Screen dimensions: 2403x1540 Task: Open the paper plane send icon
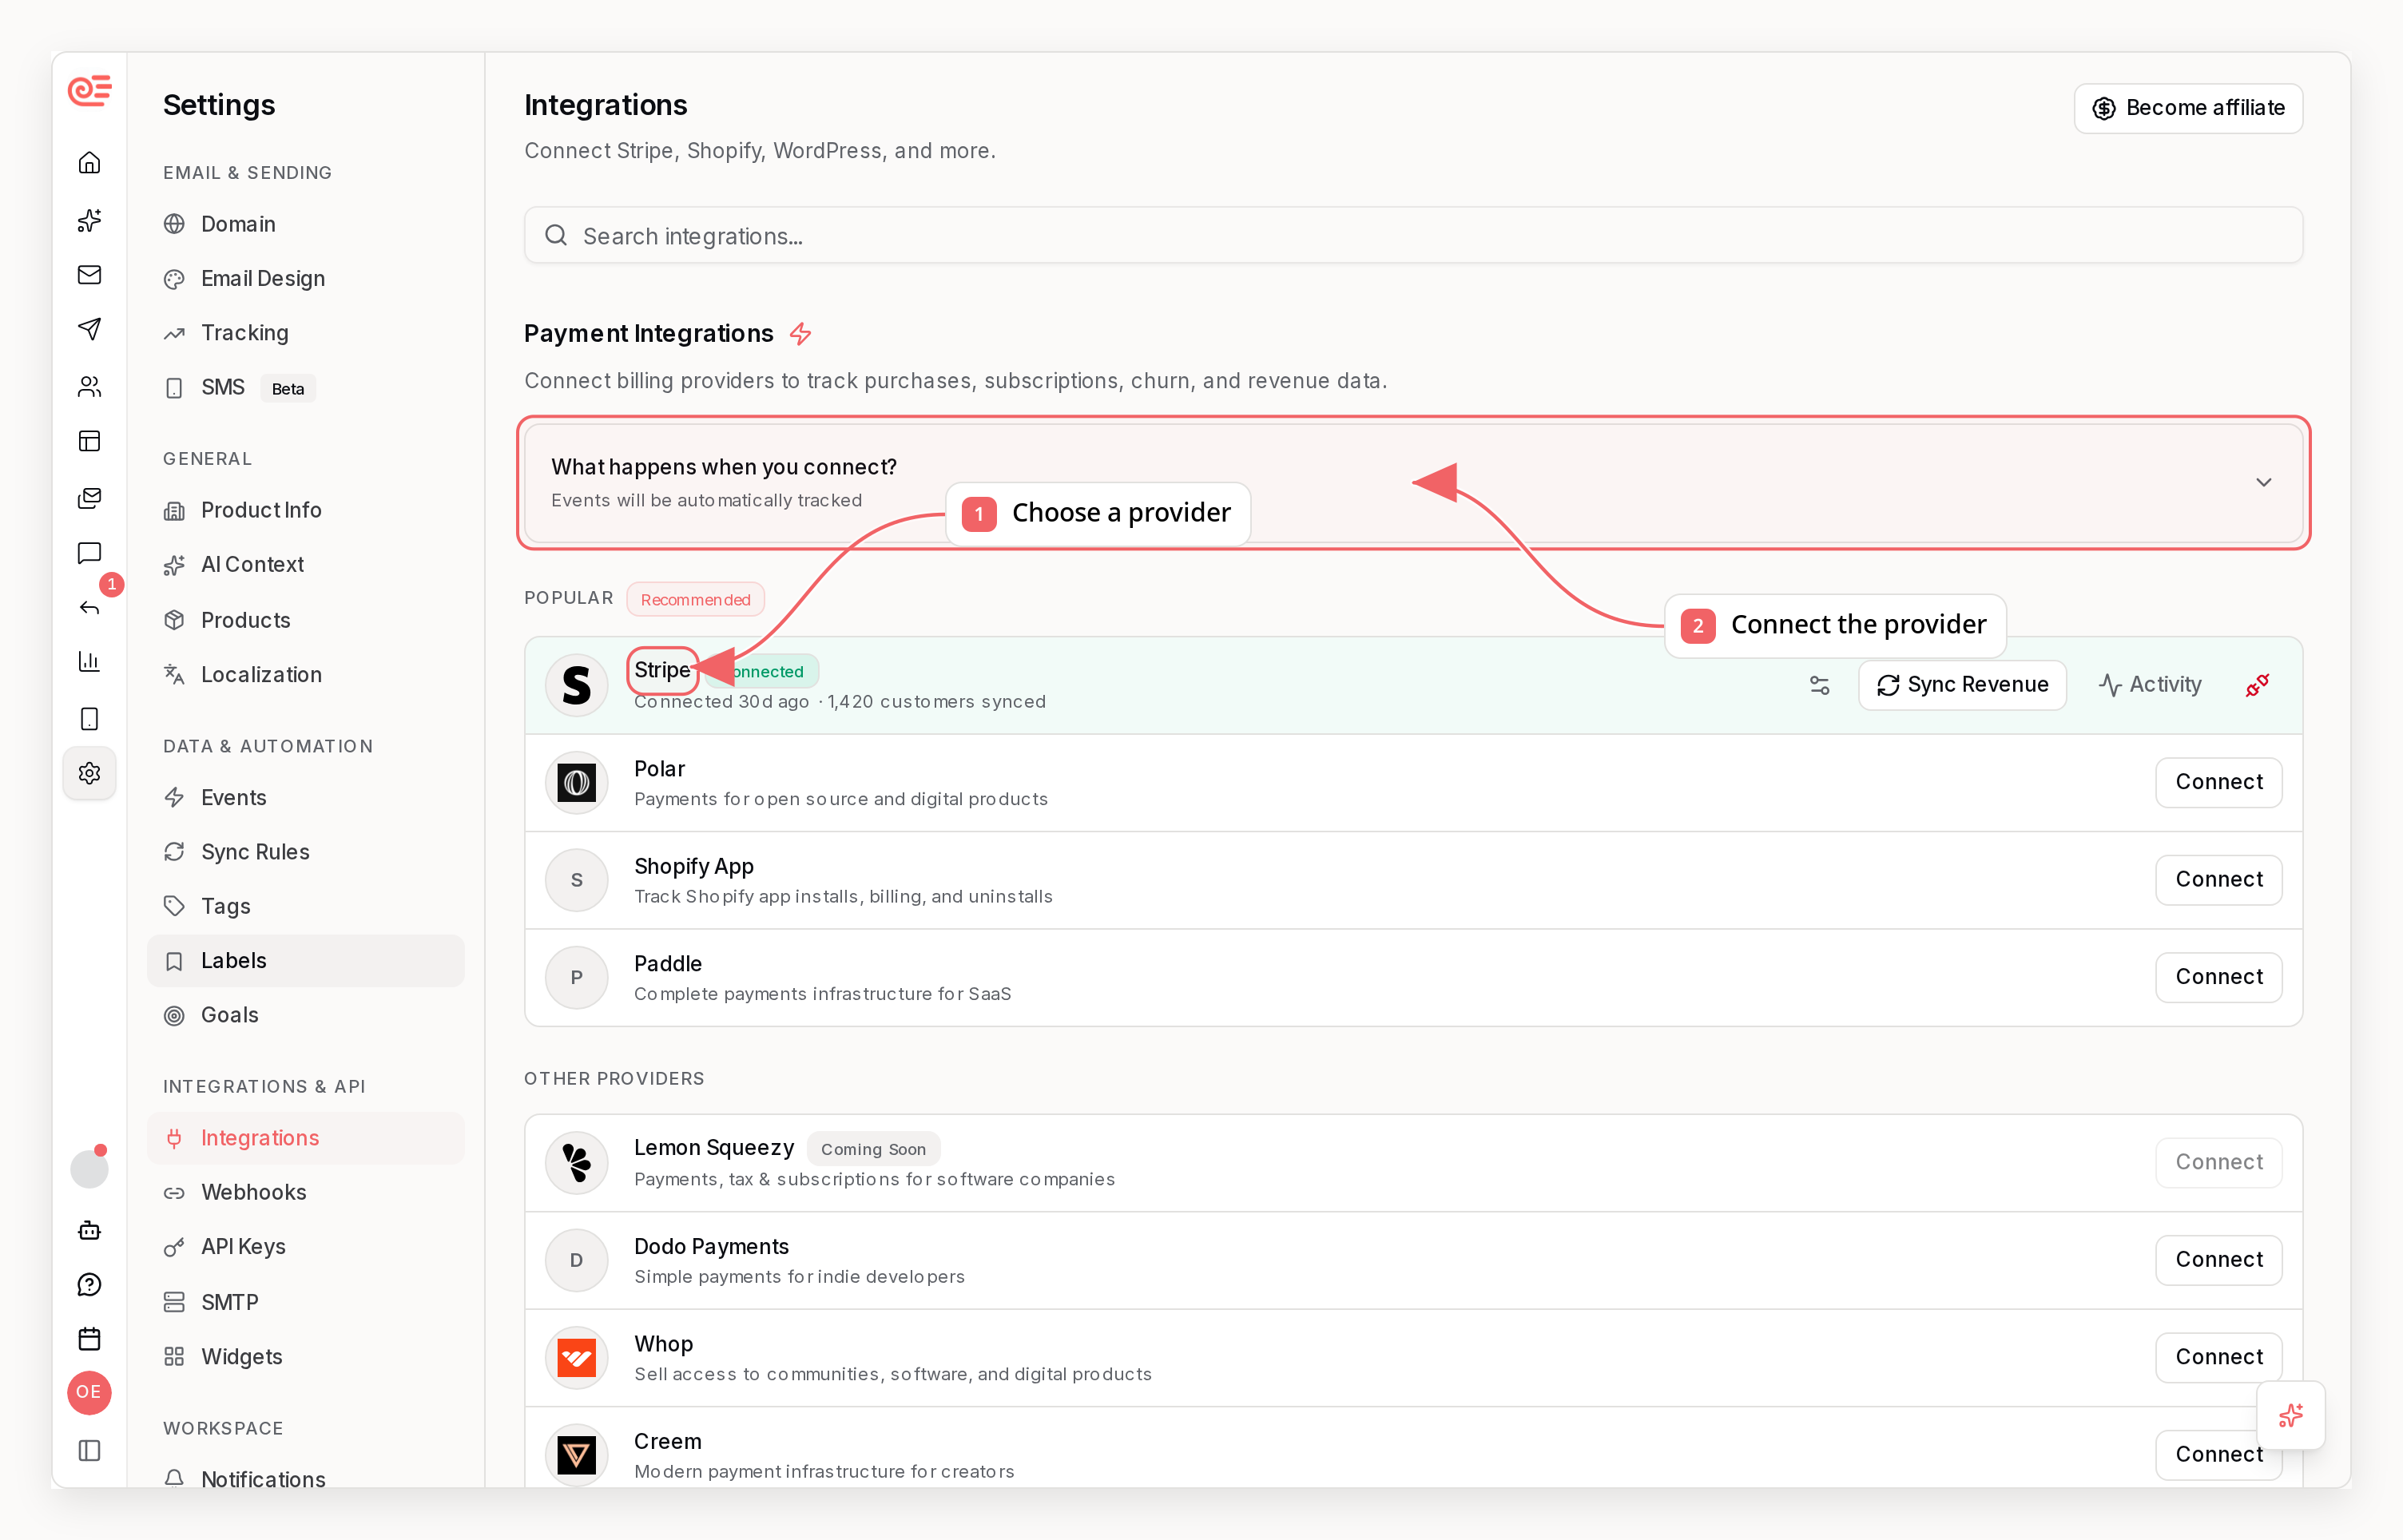click(89, 329)
